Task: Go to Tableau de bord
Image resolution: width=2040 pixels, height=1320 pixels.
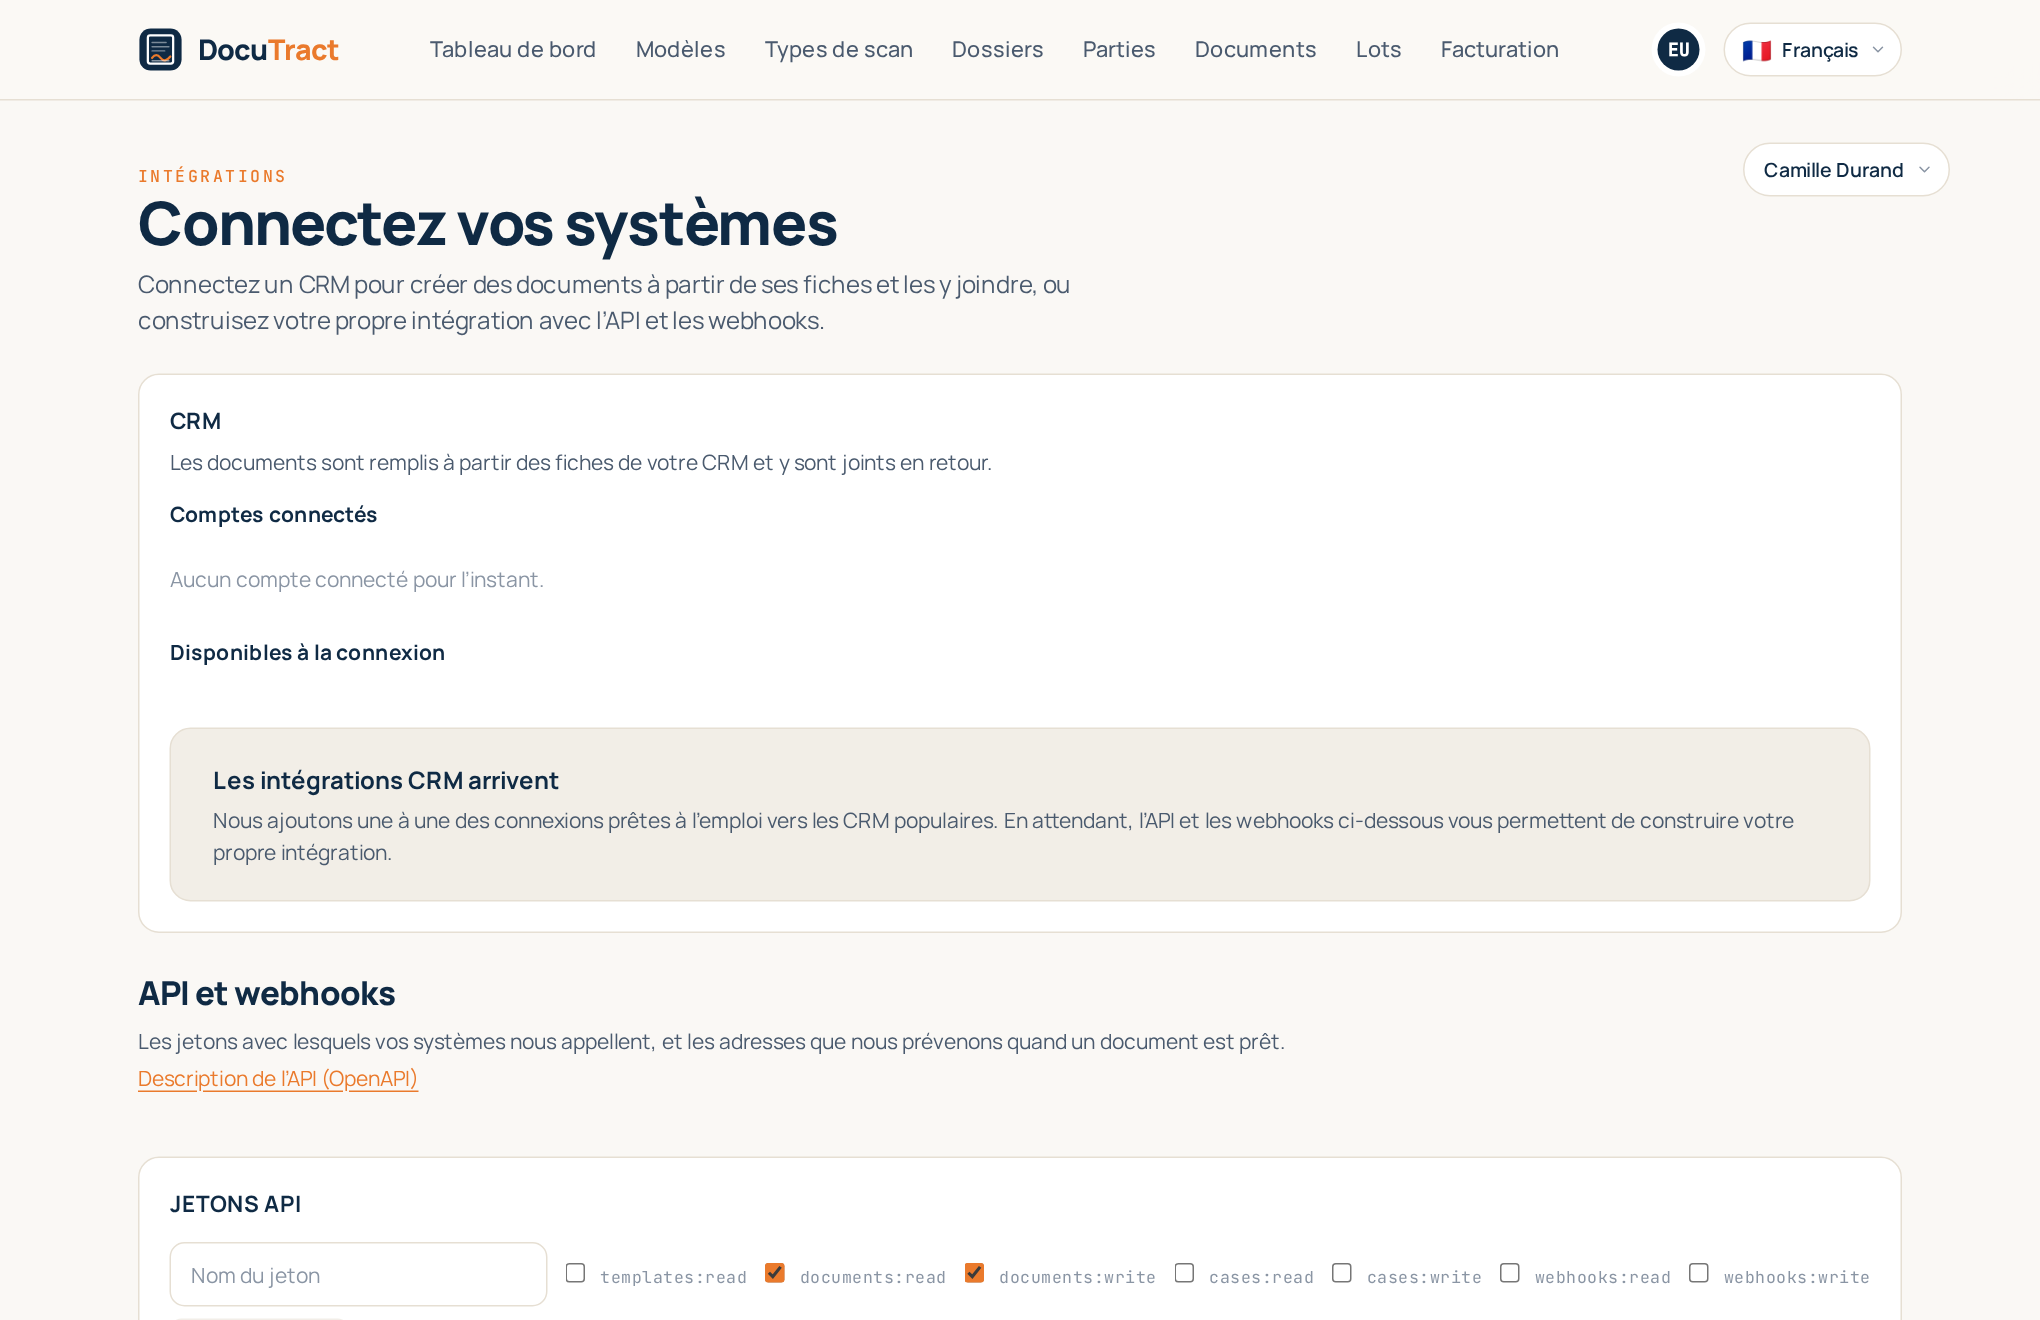Action: (513, 49)
